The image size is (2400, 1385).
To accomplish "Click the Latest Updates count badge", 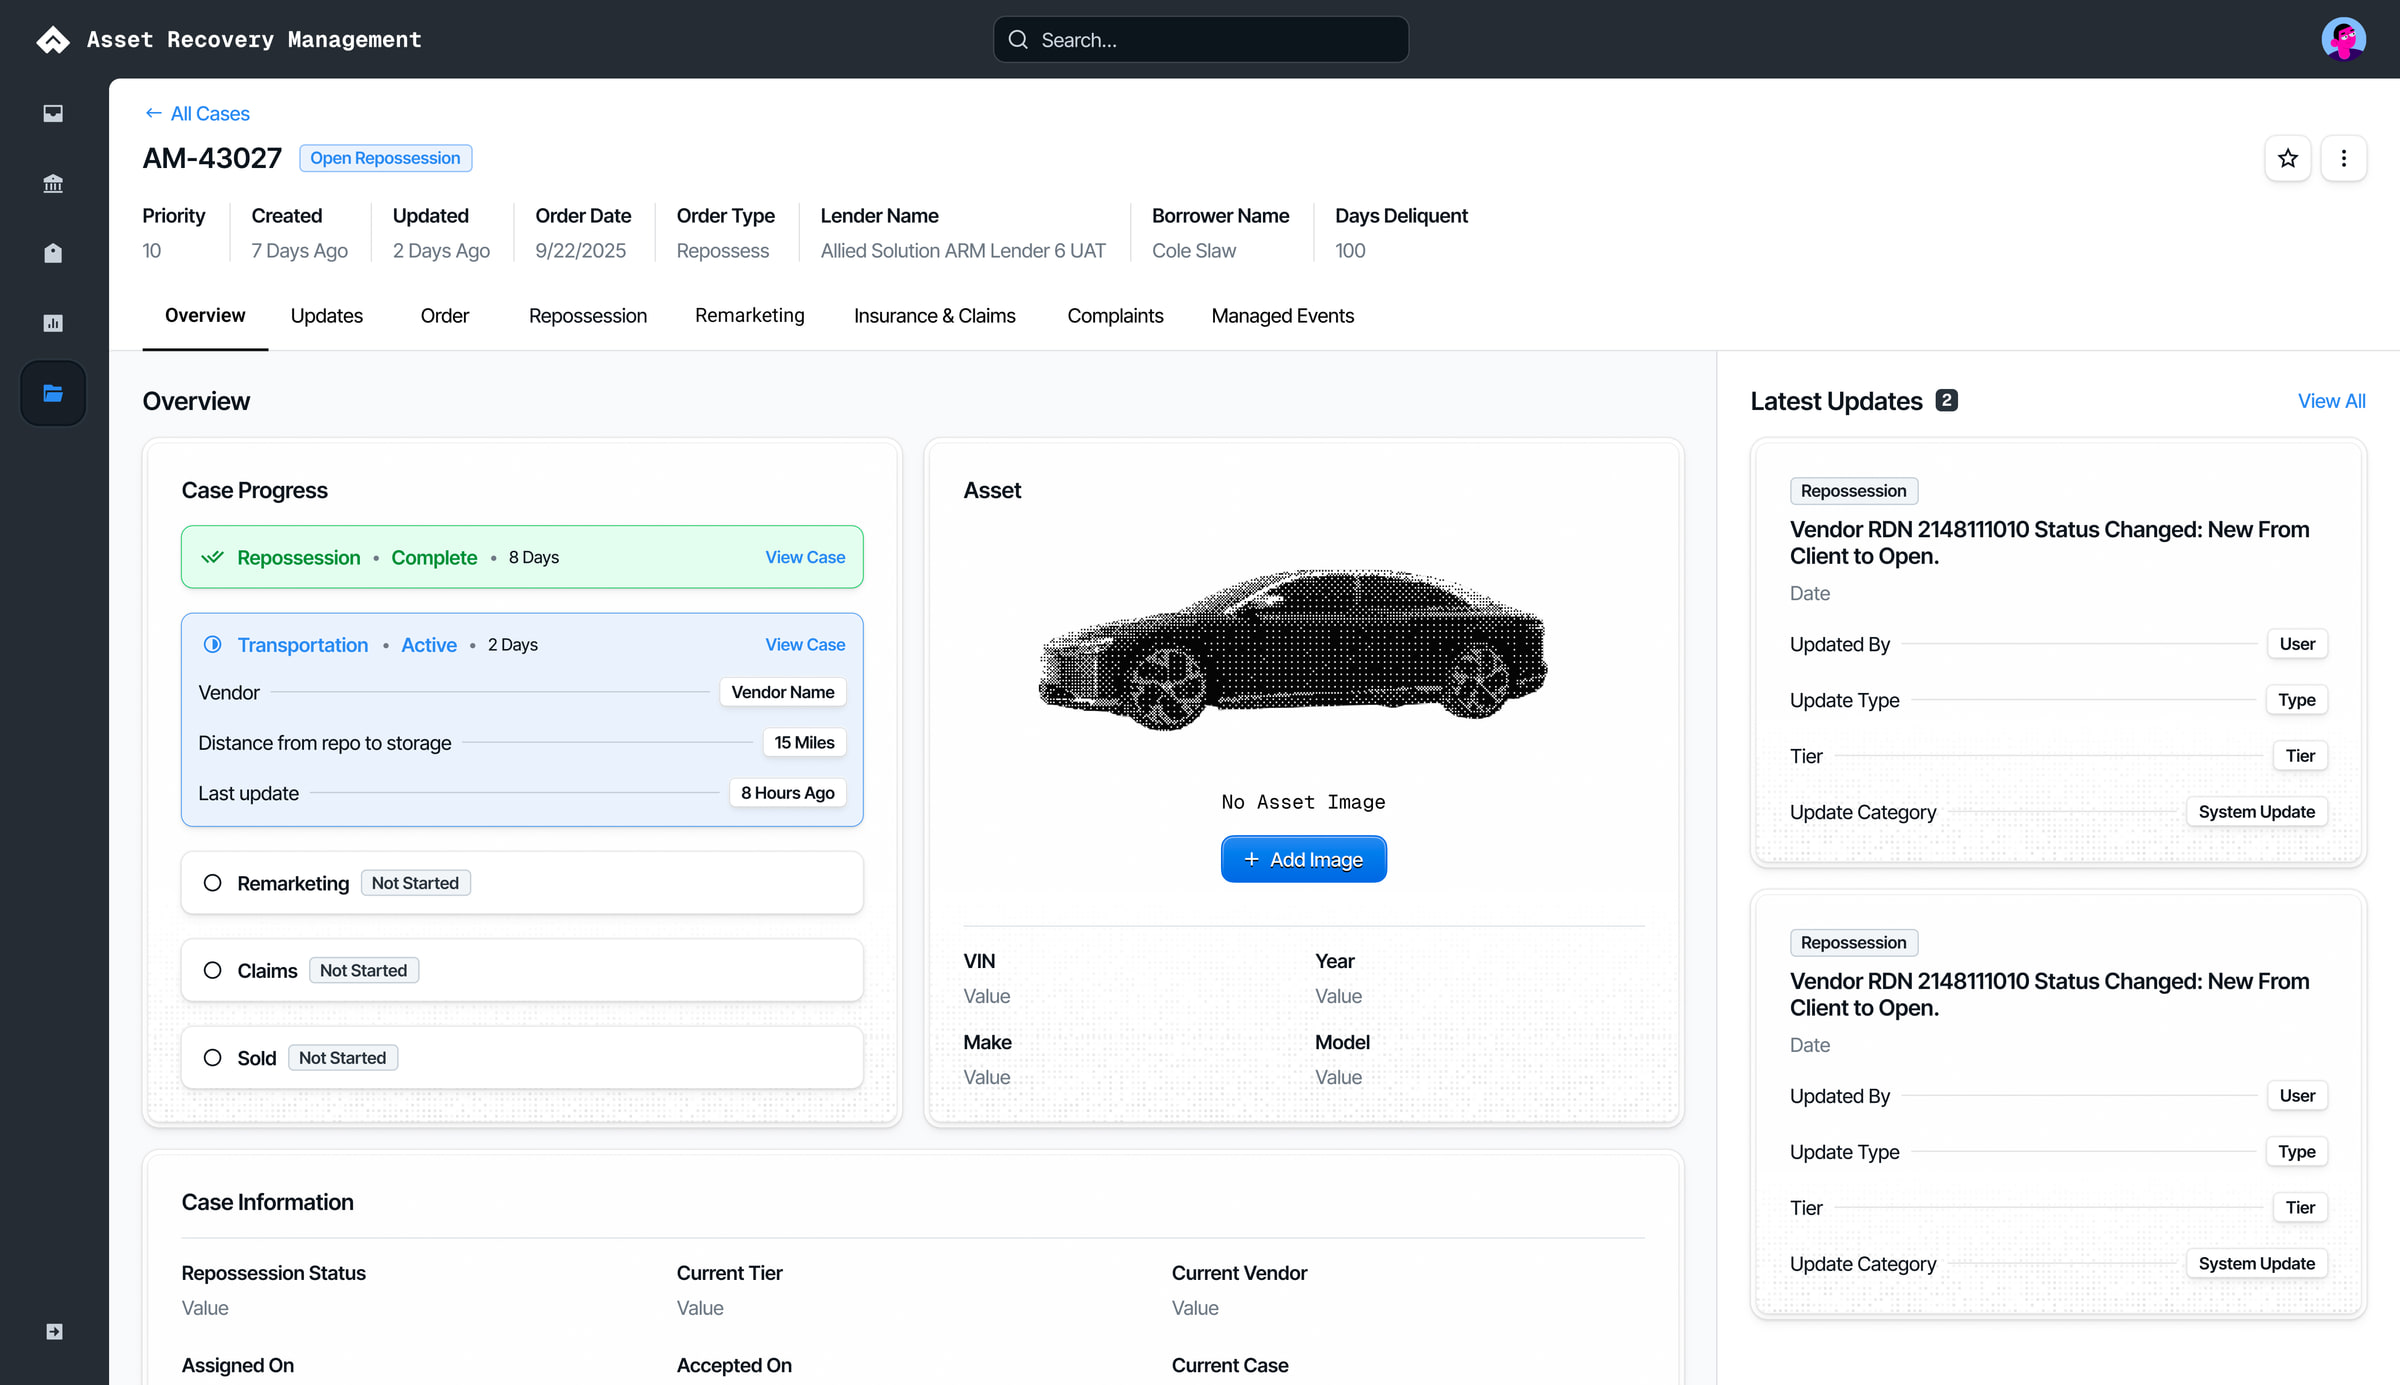I will (1946, 400).
